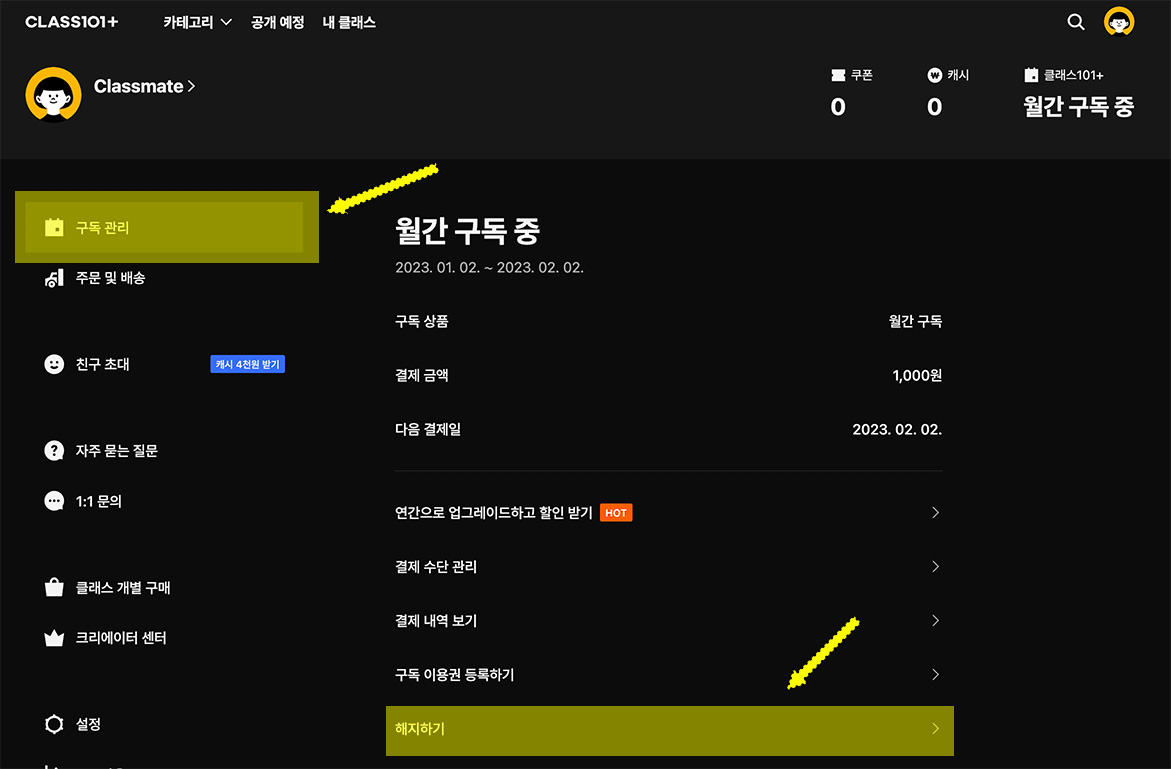
Task: Click the 클래스 개별 구매 shopping bag icon
Action: 56,588
